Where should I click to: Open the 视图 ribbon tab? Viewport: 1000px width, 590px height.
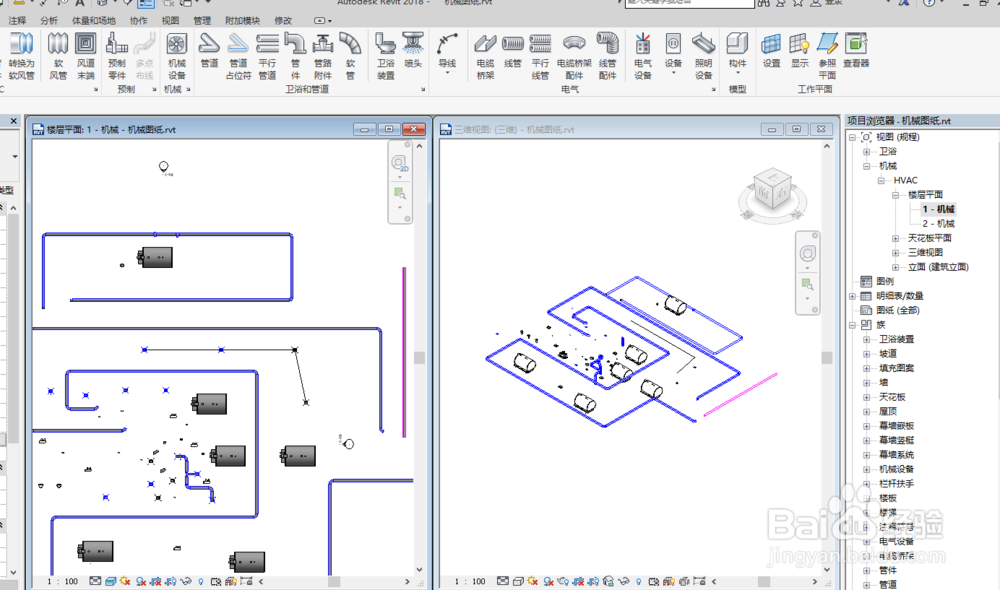(170, 21)
